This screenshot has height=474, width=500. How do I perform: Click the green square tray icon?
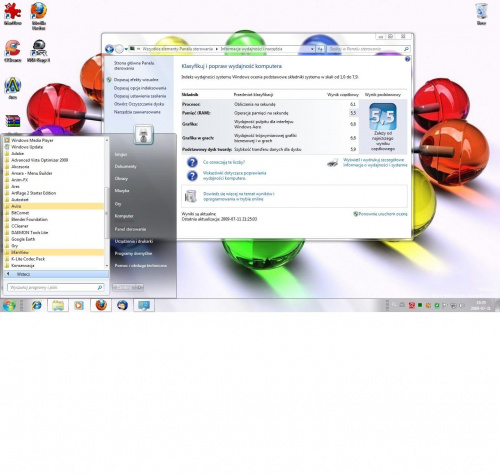pyautogui.click(x=420, y=305)
